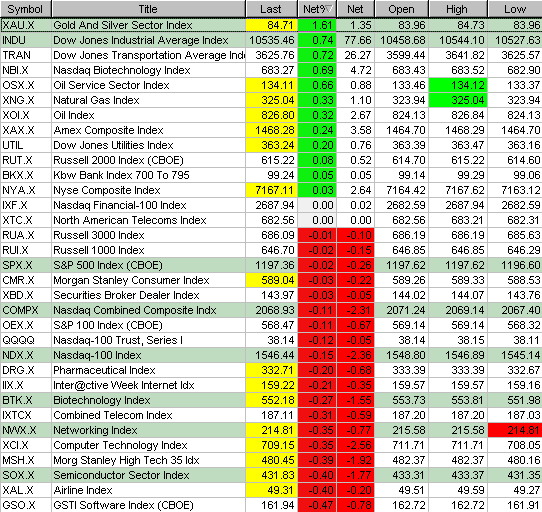Click the Airline Index title cell

point(148,490)
